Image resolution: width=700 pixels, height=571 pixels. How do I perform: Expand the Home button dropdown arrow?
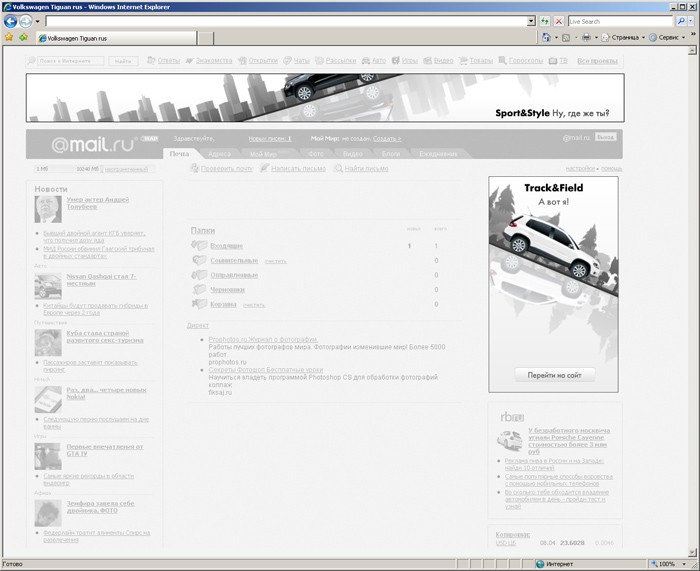(x=556, y=38)
